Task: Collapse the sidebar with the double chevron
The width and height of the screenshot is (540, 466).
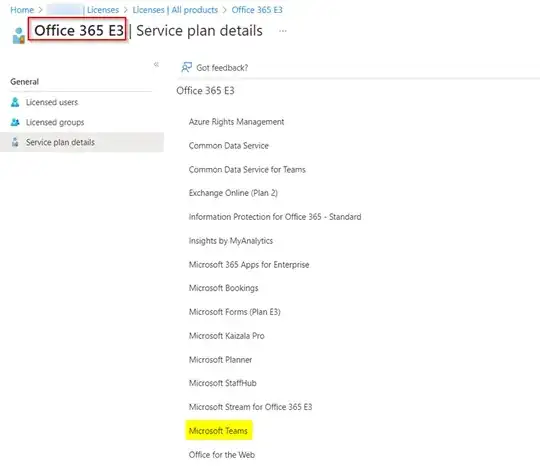Action: [156, 64]
